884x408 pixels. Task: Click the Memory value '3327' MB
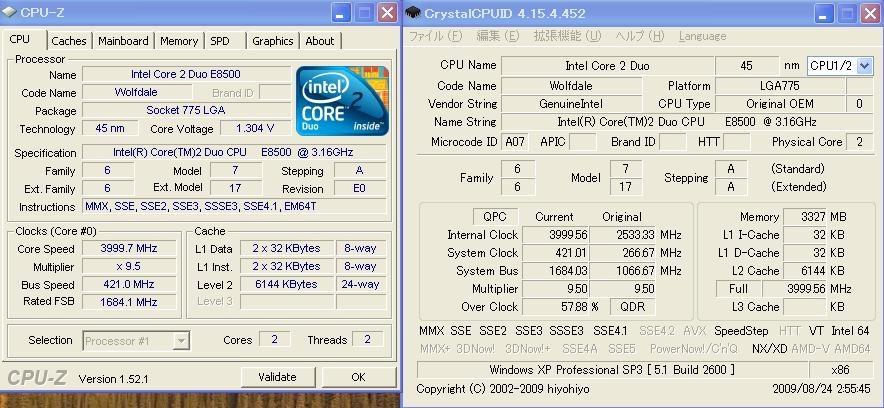805,217
